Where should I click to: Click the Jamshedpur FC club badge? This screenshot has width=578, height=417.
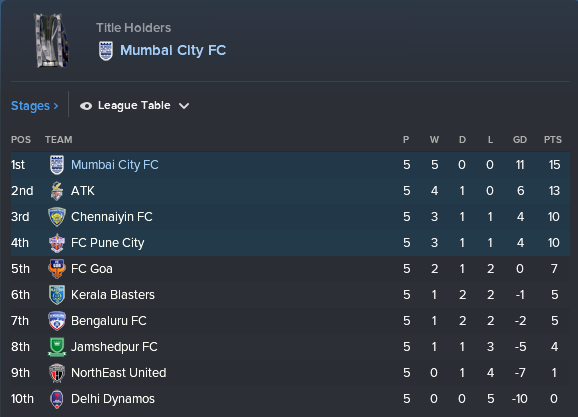[57, 347]
